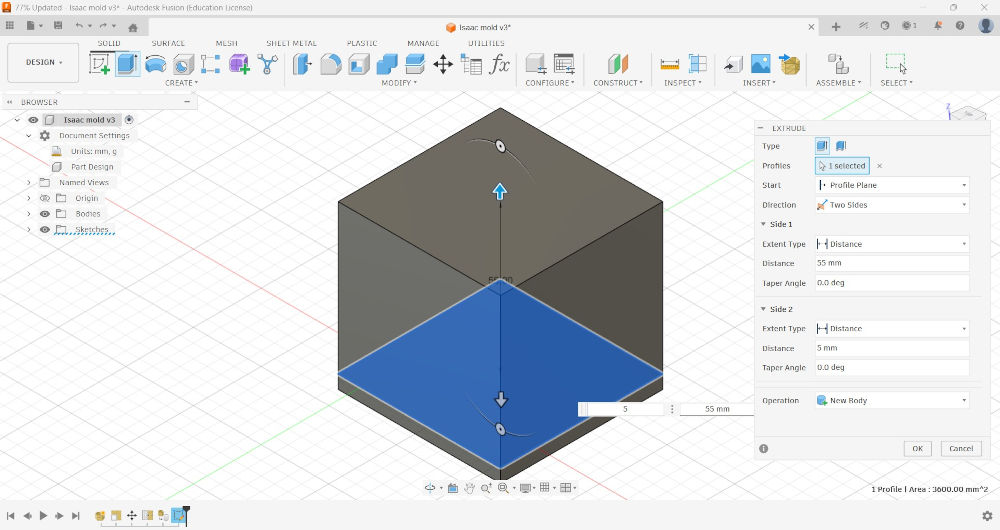This screenshot has width=1000, height=530.
Task: Select the Revolve tool icon
Action: (156, 64)
